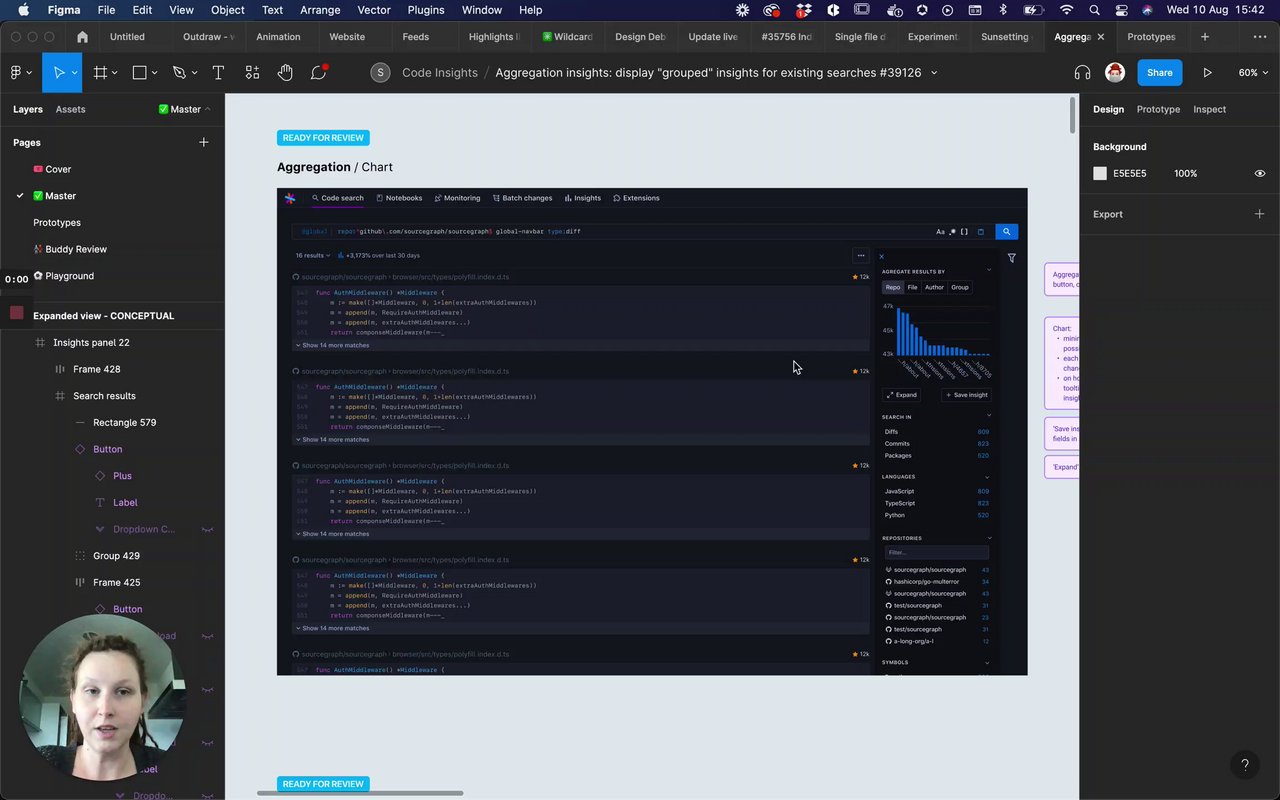
Task: Open the Vector menu
Action: (374, 10)
